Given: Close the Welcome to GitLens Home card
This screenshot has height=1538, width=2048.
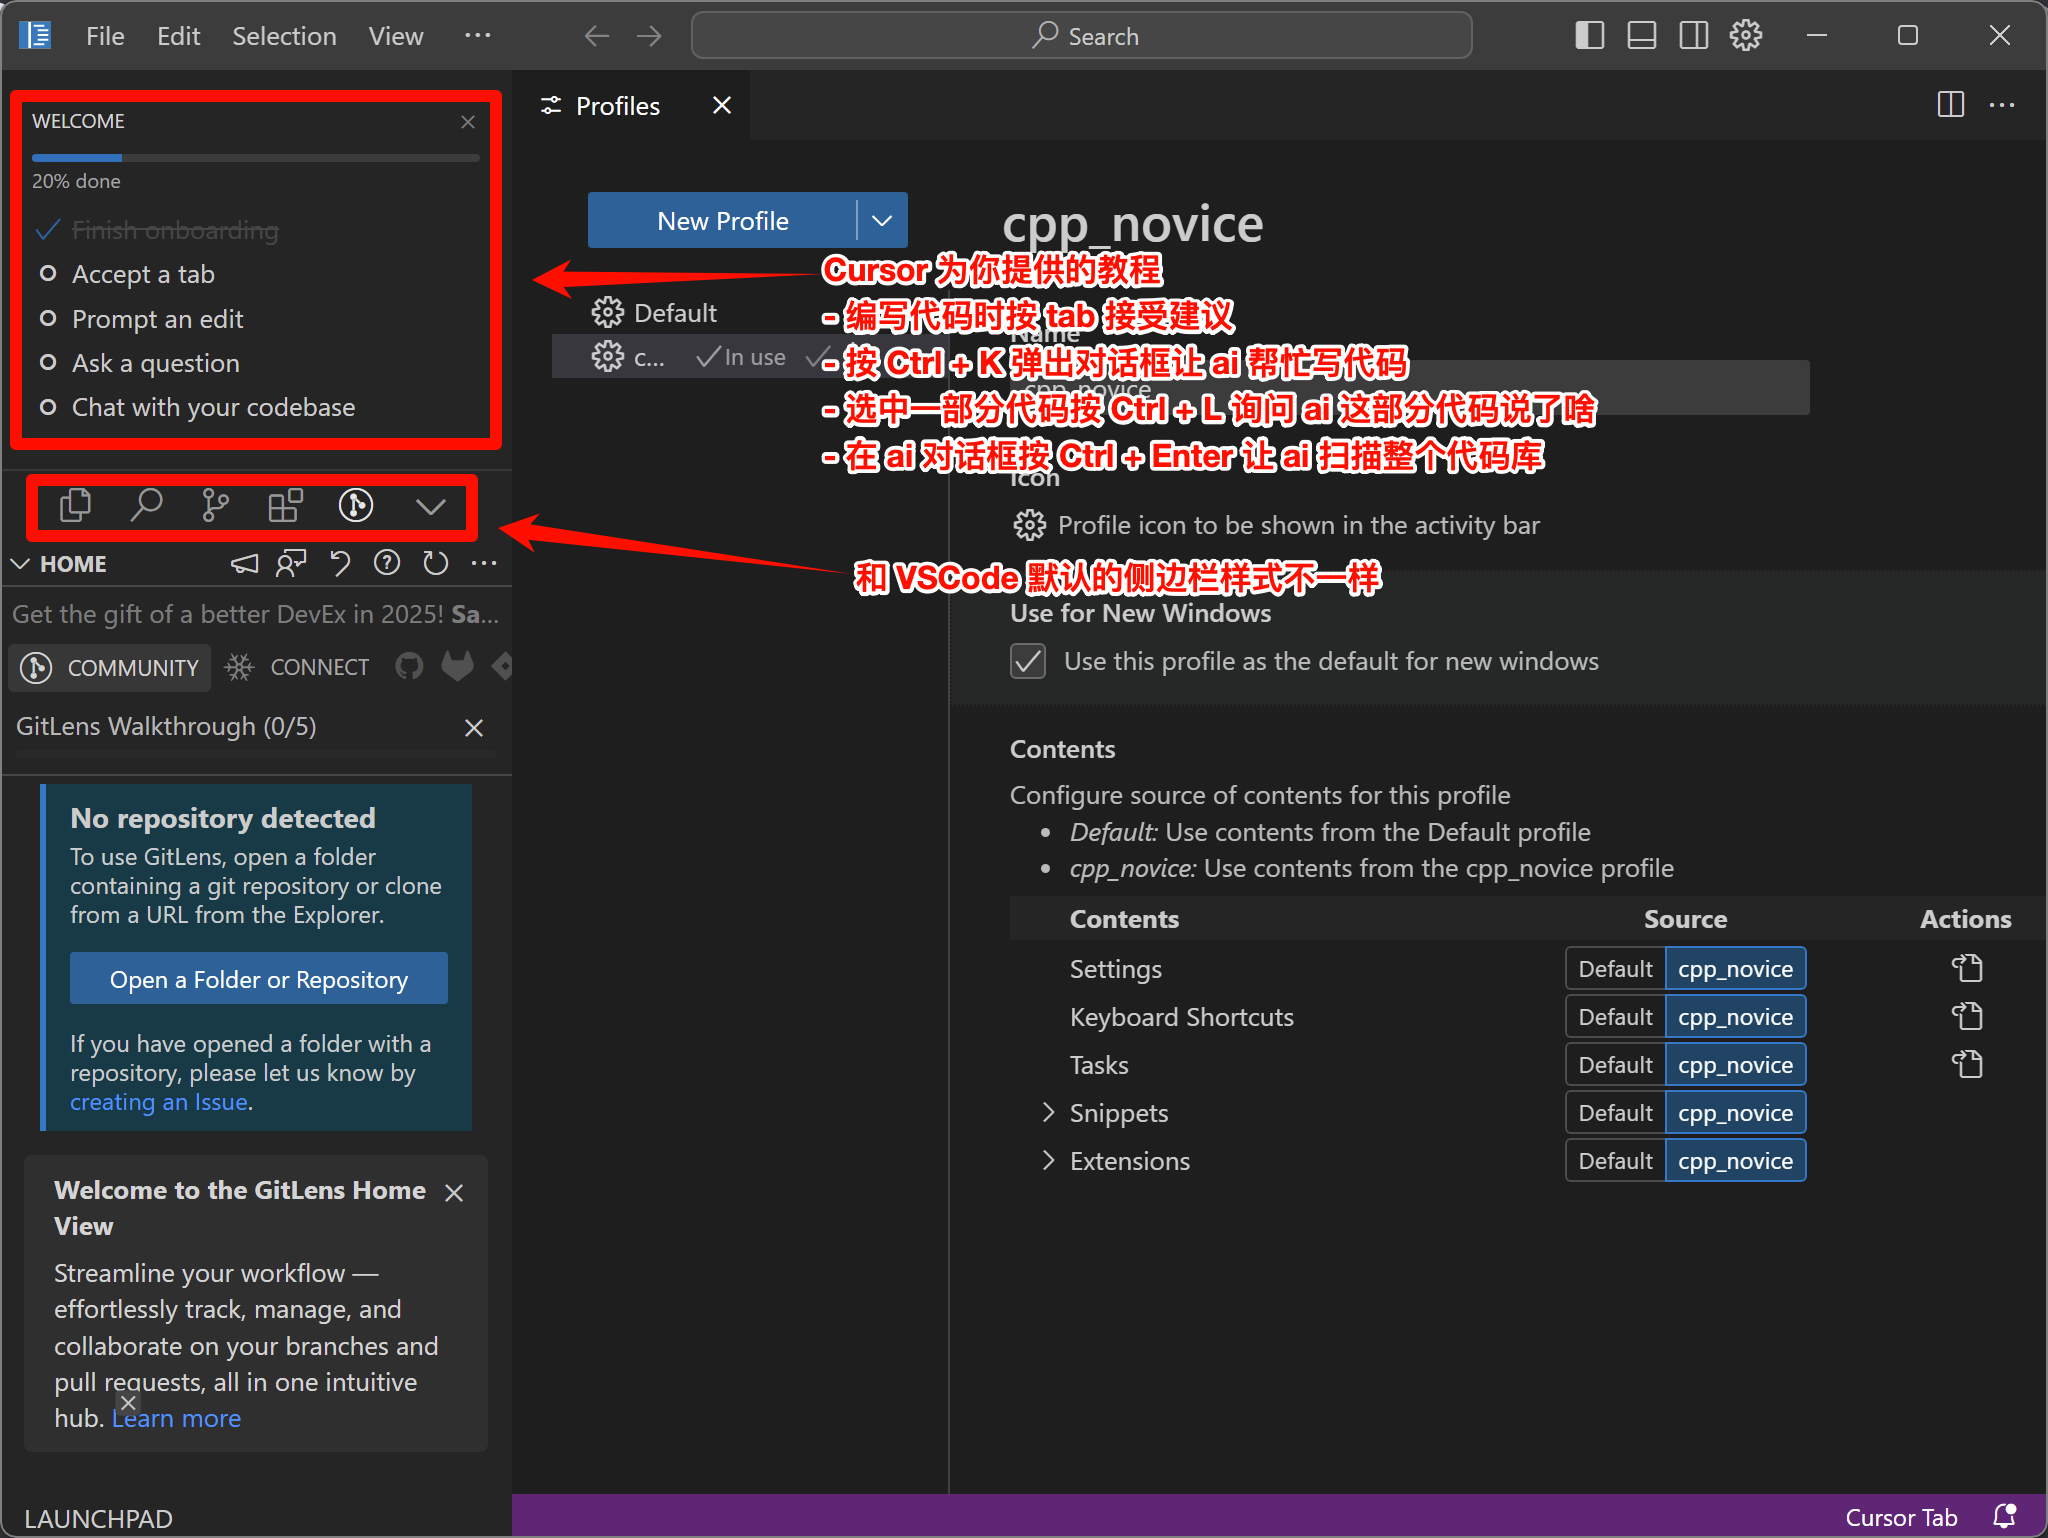Looking at the screenshot, I should [x=454, y=1193].
